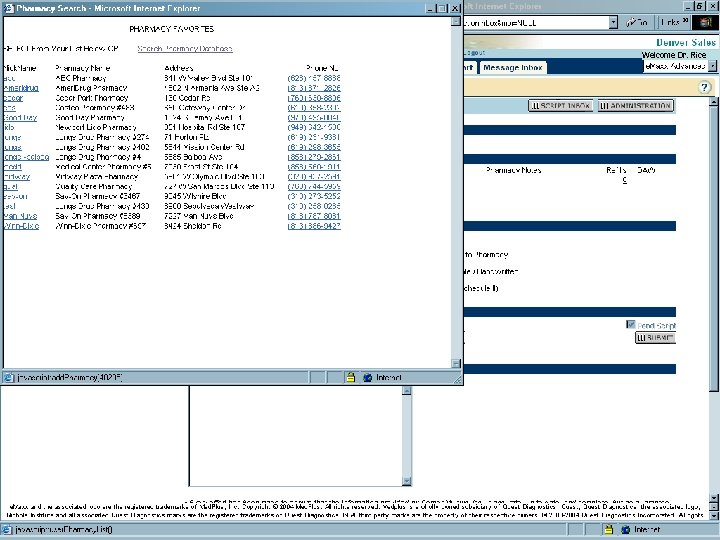The height and width of the screenshot is (540, 720).
Task: Click the Welcome Dr. Rice text
Action: tap(674, 55)
